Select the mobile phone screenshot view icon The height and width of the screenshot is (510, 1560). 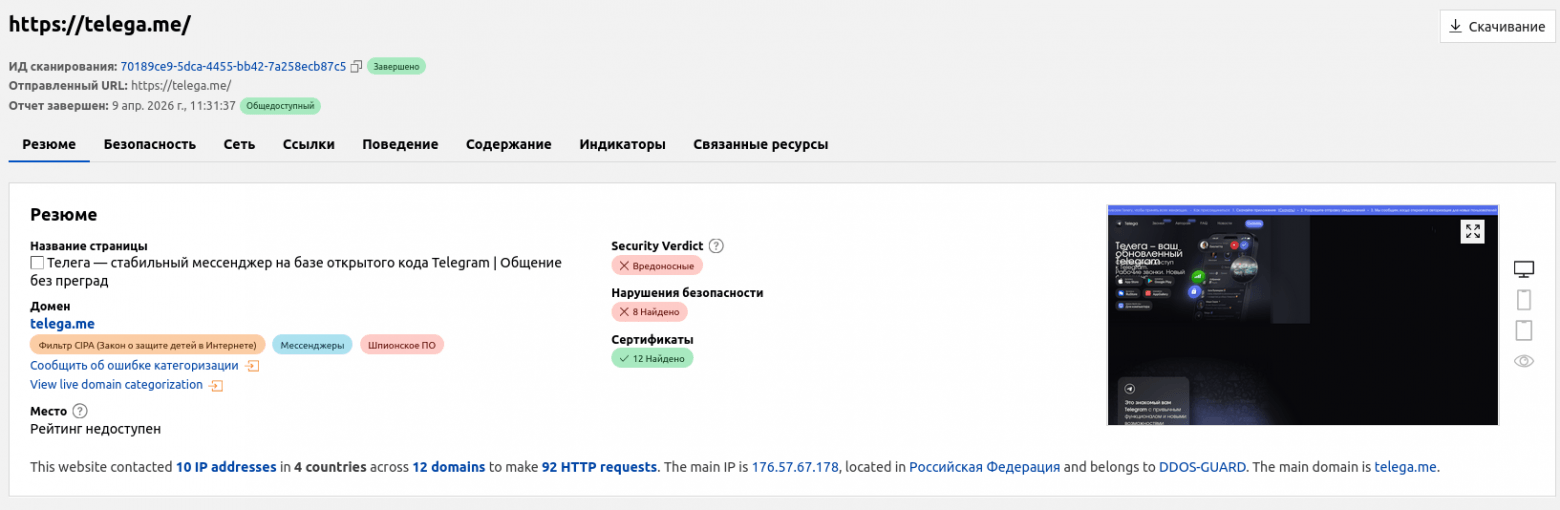[1524, 299]
